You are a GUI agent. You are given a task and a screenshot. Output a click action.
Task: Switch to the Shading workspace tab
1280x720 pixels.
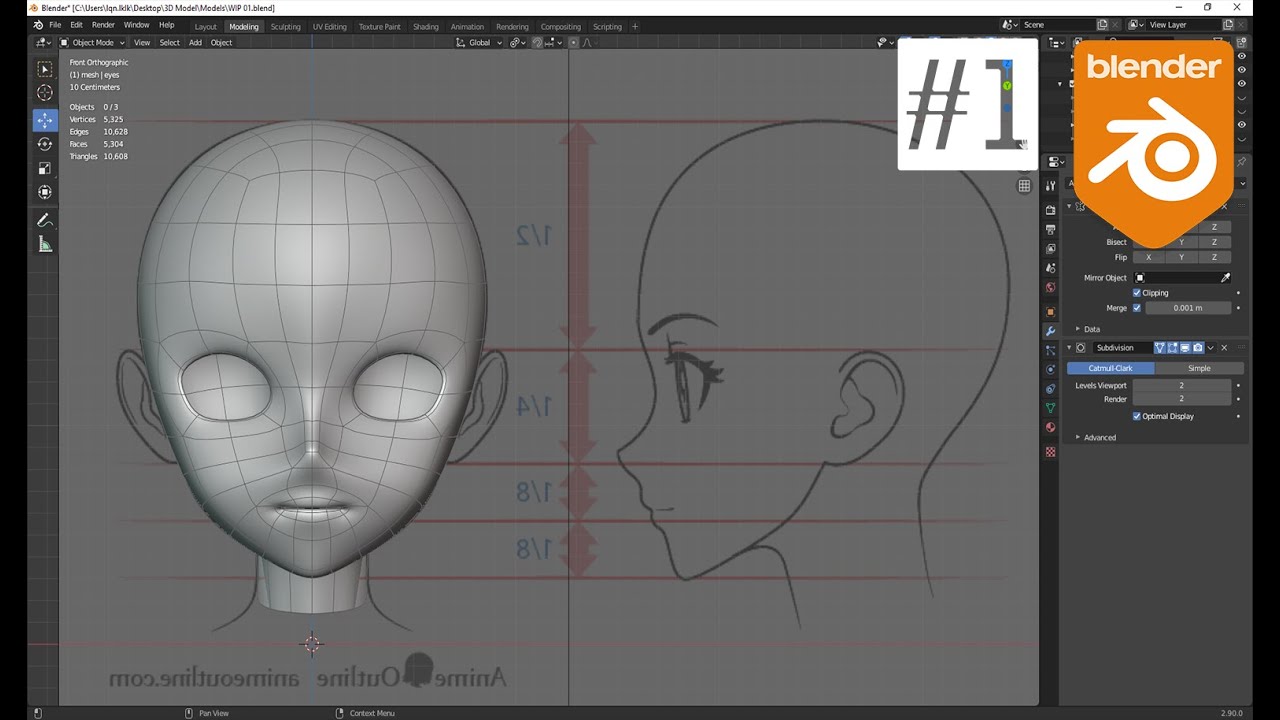point(426,27)
